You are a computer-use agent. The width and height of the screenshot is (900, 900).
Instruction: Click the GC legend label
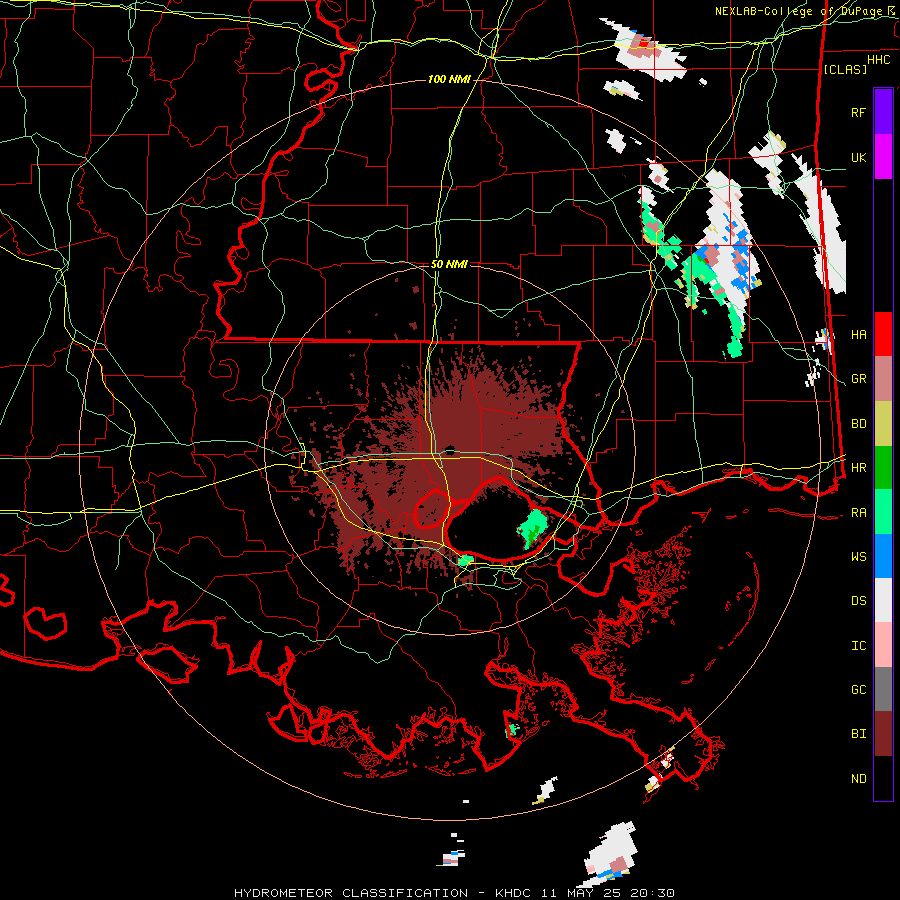coord(858,690)
